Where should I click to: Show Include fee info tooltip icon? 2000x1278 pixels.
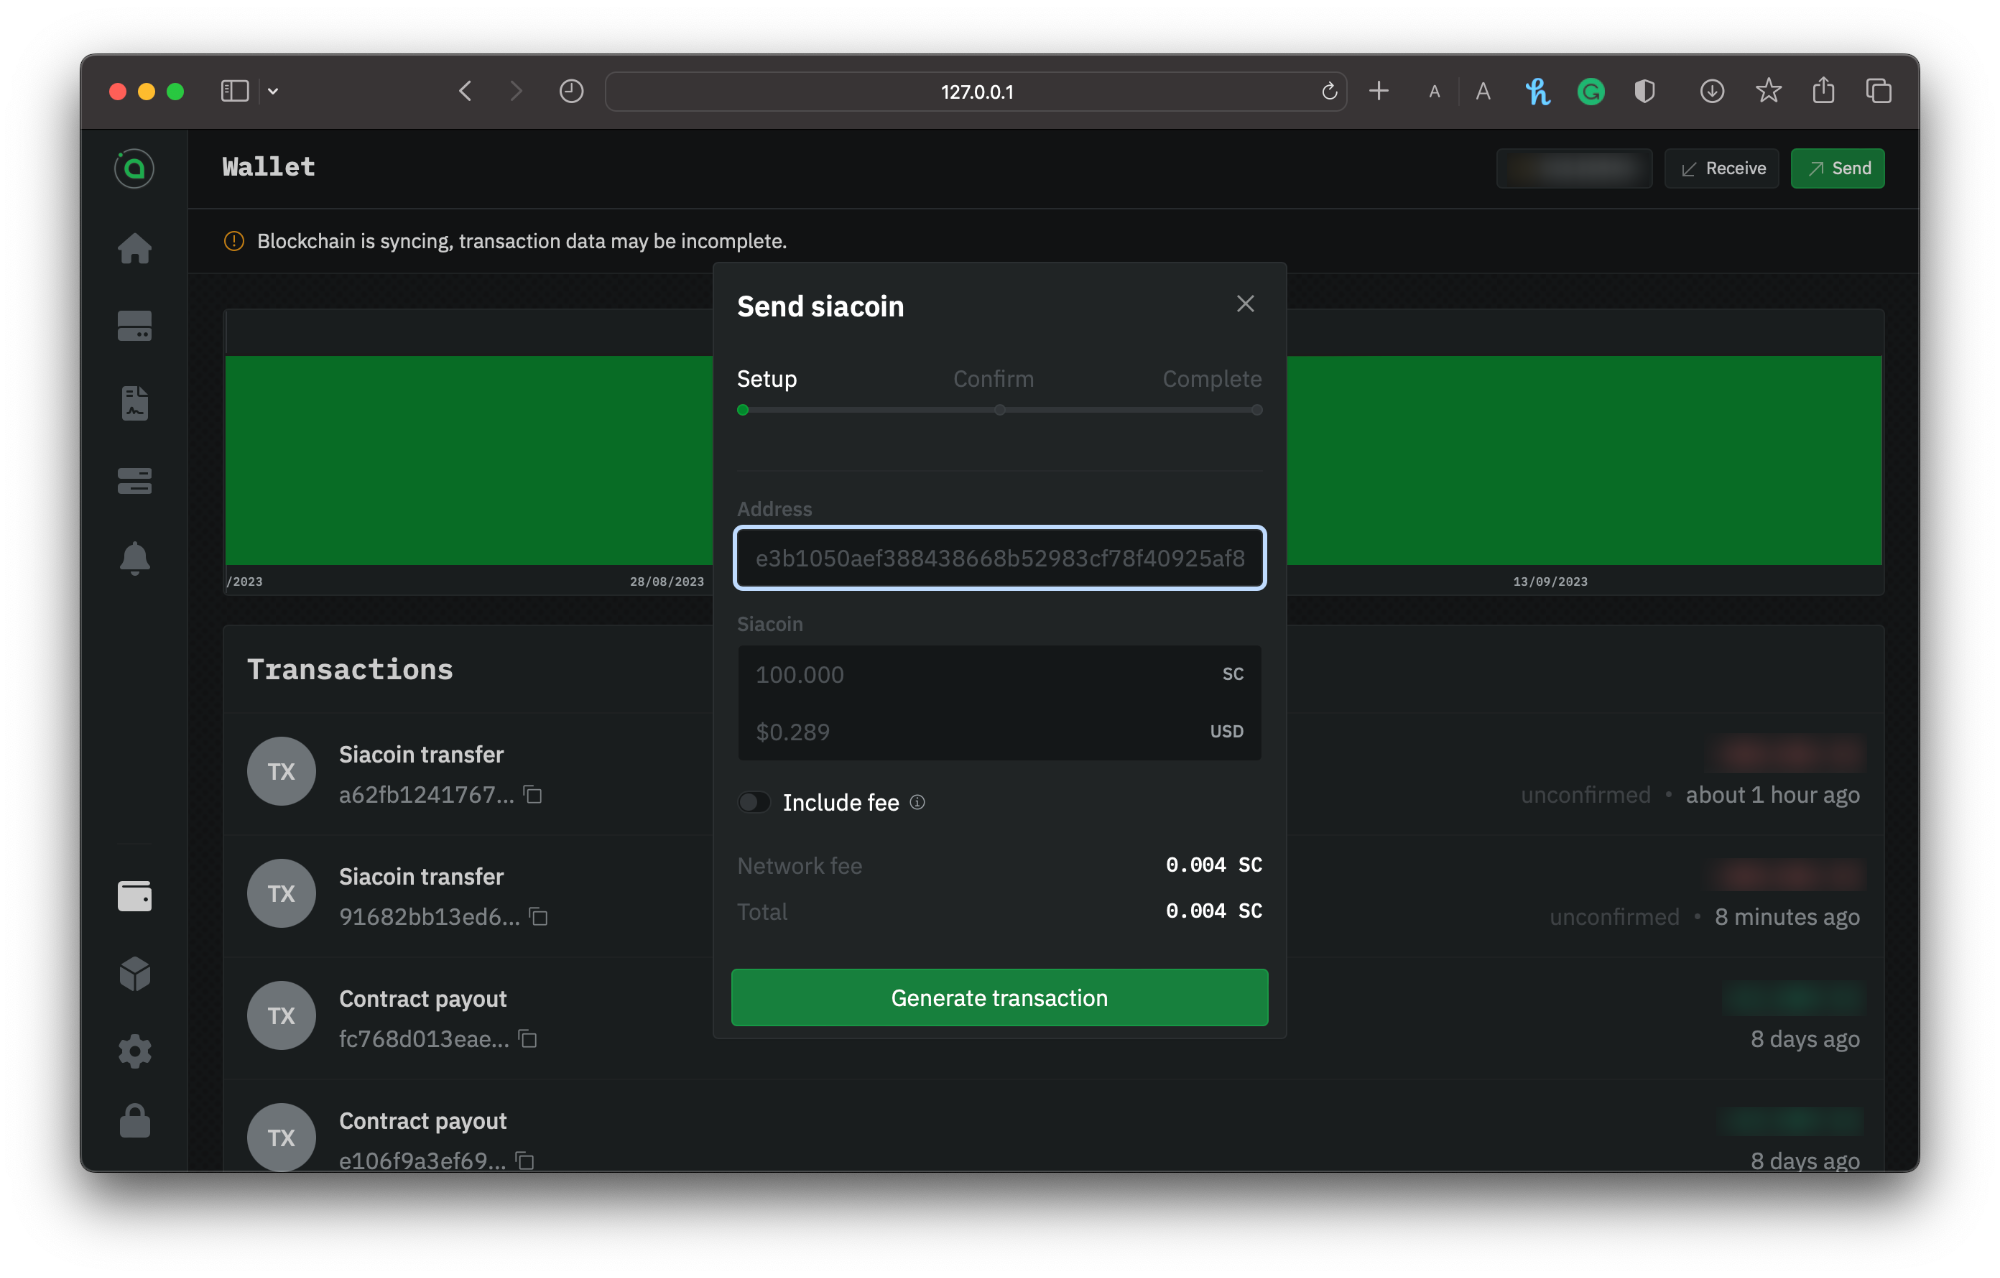coord(917,802)
